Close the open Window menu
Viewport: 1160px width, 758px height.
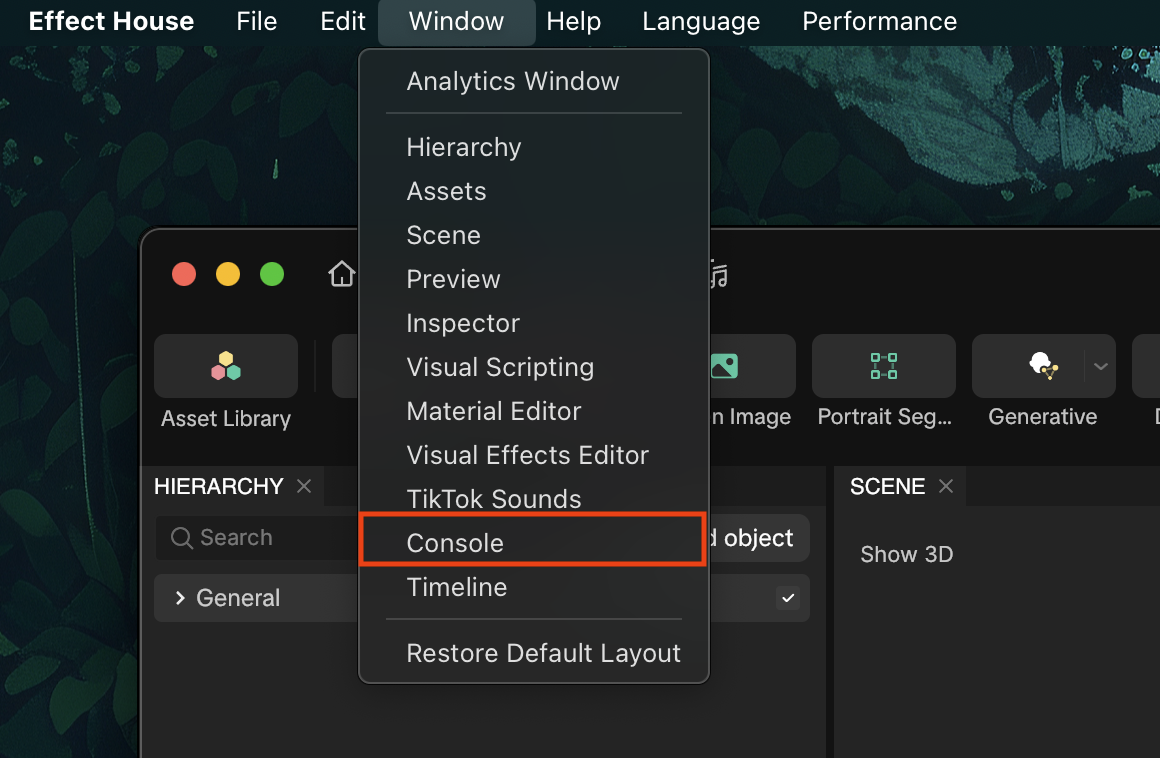(456, 22)
